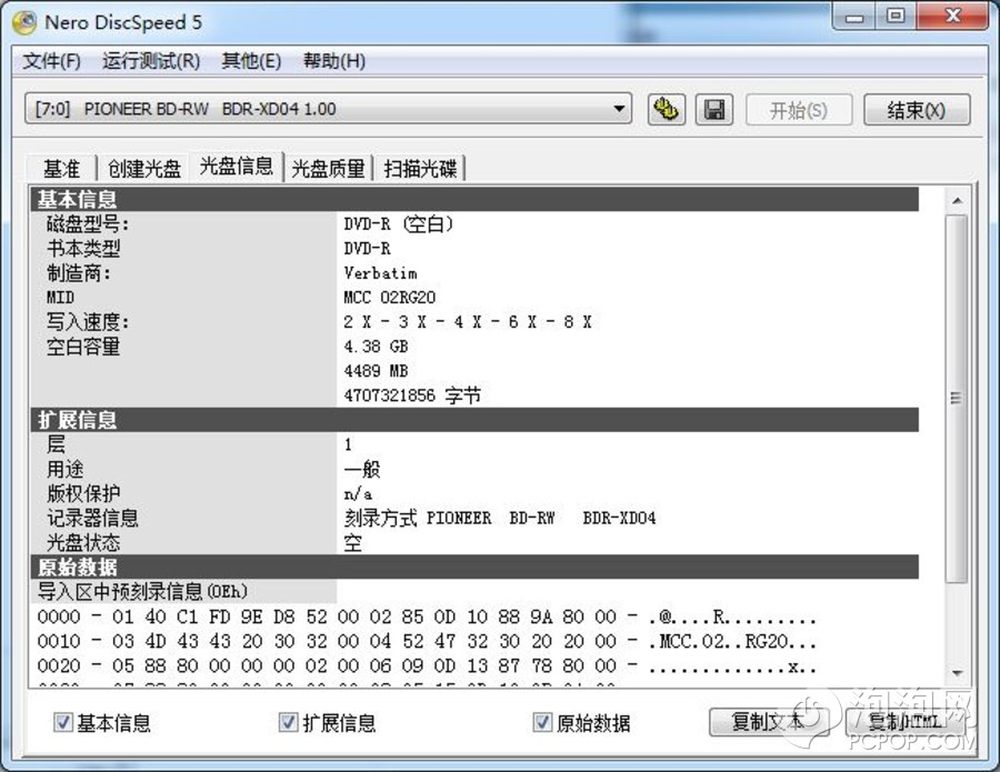Click the Nero DiscSpeed app icon
1000x772 pixels.
click(x=24, y=22)
